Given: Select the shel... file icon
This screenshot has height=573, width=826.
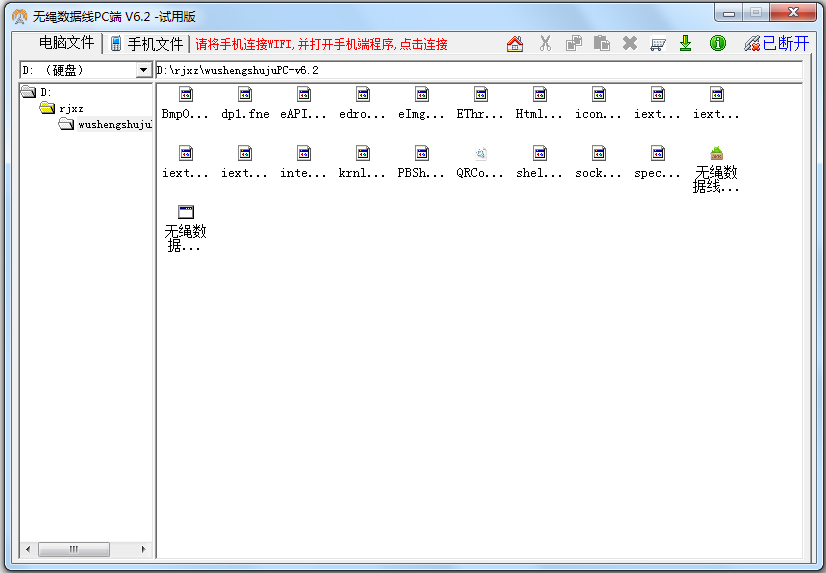Looking at the screenshot, I should click(x=539, y=162).
